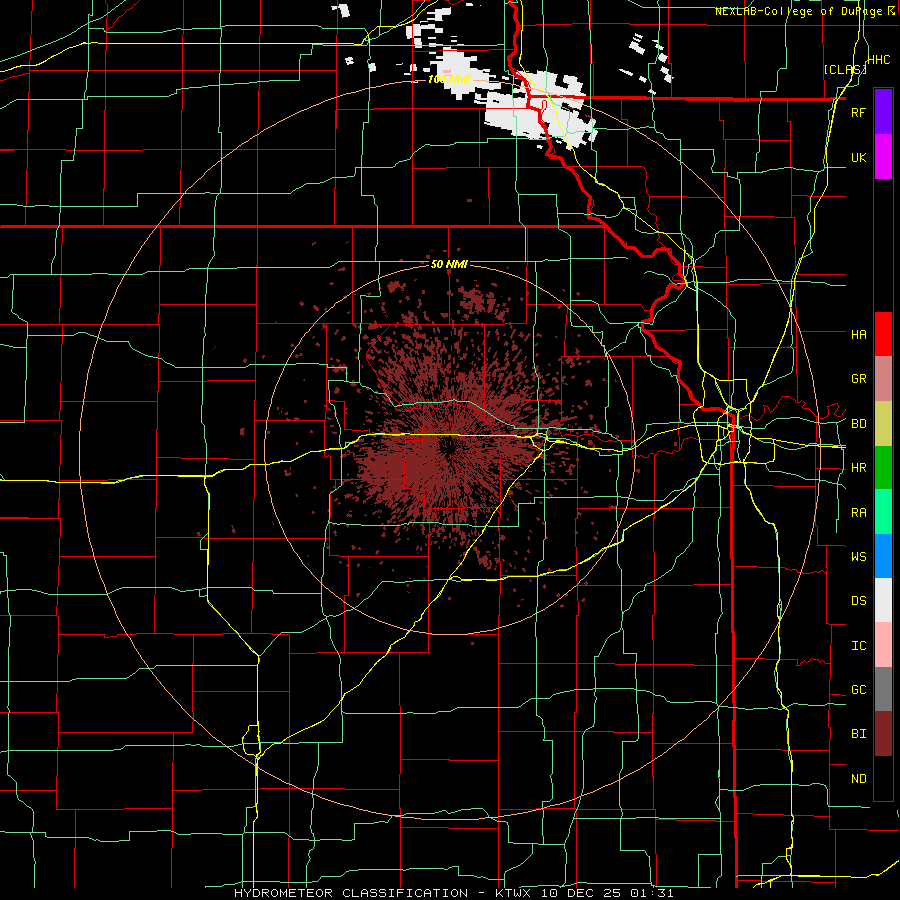Click the UK legend label
900x900 pixels.
(858, 157)
